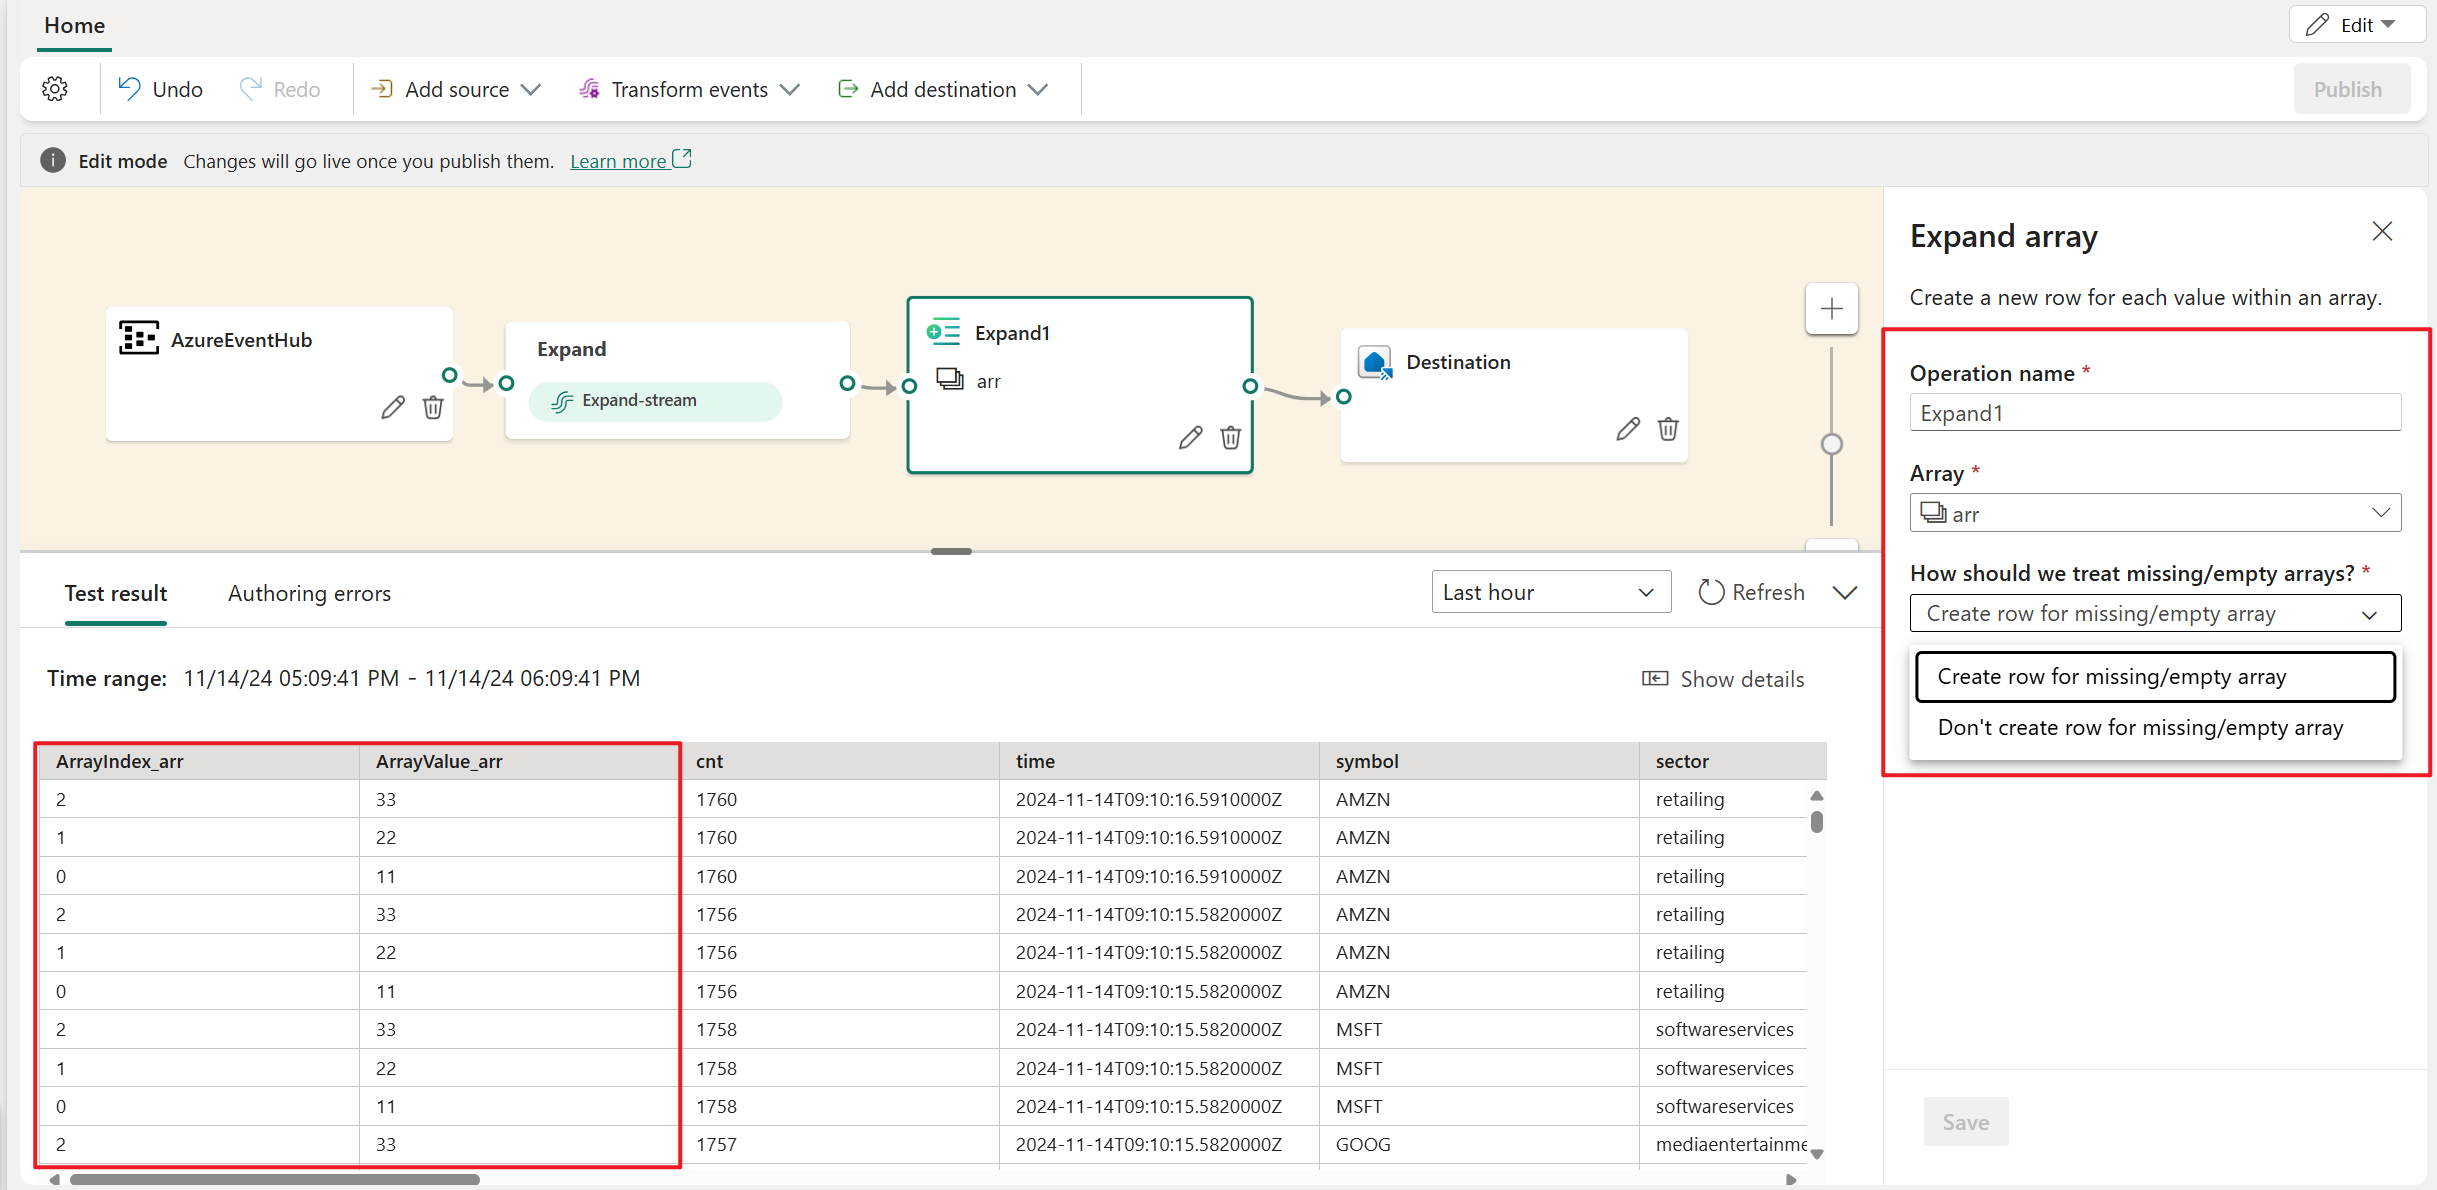Viewport: 2437px width, 1190px height.
Task: Switch to the Authoring errors tab
Action: 308,593
